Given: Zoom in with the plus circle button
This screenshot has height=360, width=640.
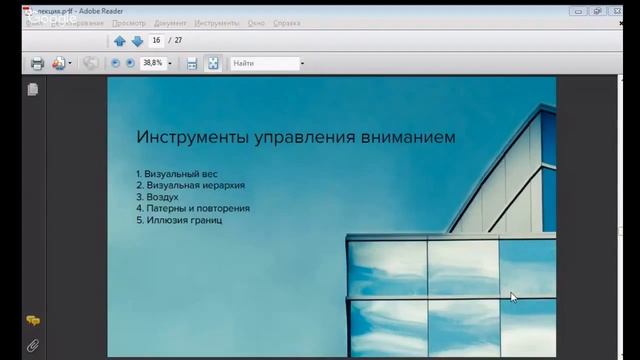Looking at the screenshot, I should tap(130, 63).
